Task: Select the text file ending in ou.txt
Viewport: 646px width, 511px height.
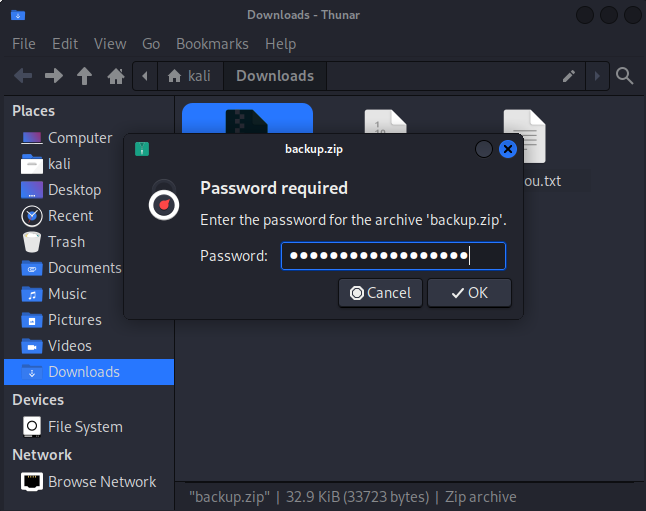Action: [x=524, y=136]
